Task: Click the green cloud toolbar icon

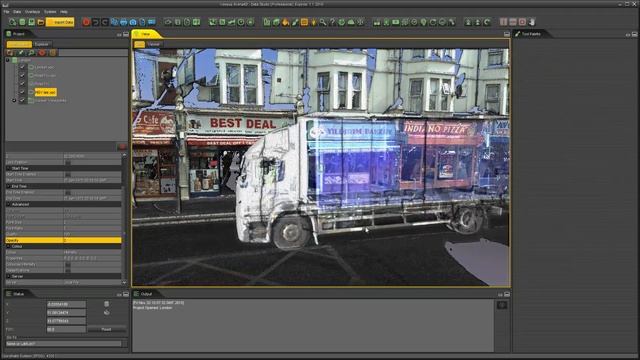Action: 351,22
